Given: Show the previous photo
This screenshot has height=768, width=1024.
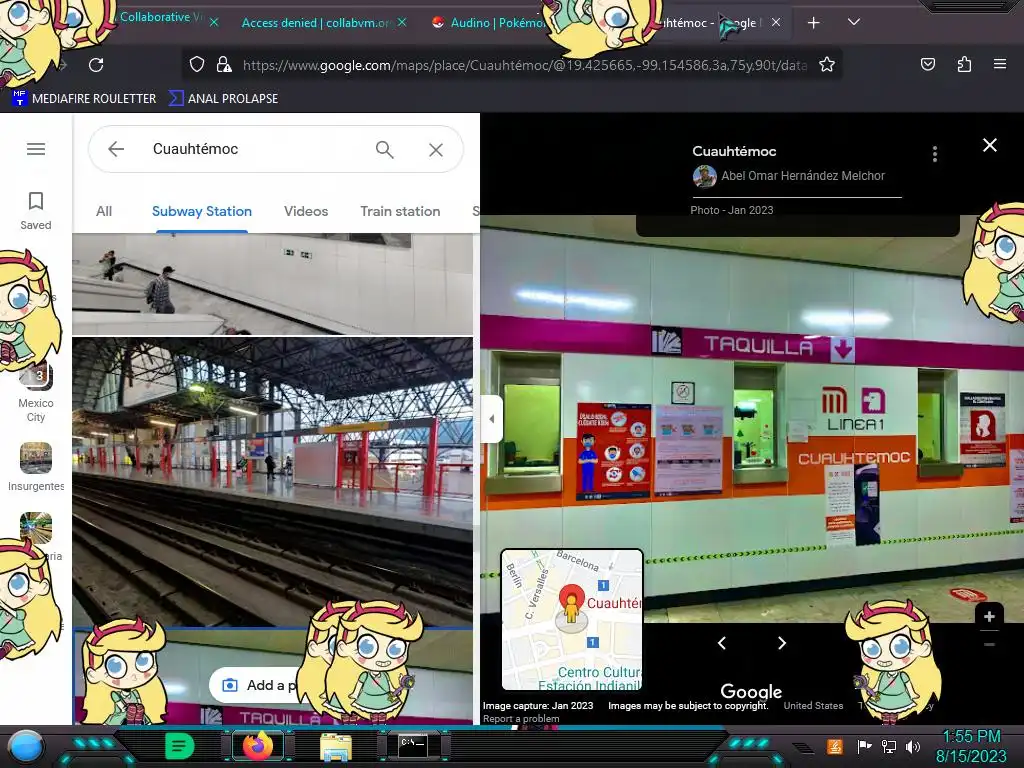Looking at the screenshot, I should (722, 643).
